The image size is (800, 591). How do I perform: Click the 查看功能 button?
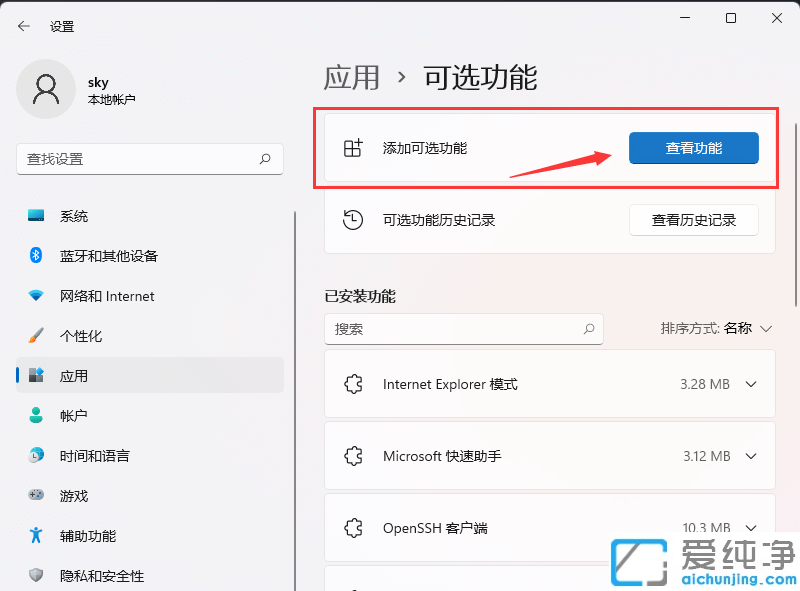[x=693, y=147]
